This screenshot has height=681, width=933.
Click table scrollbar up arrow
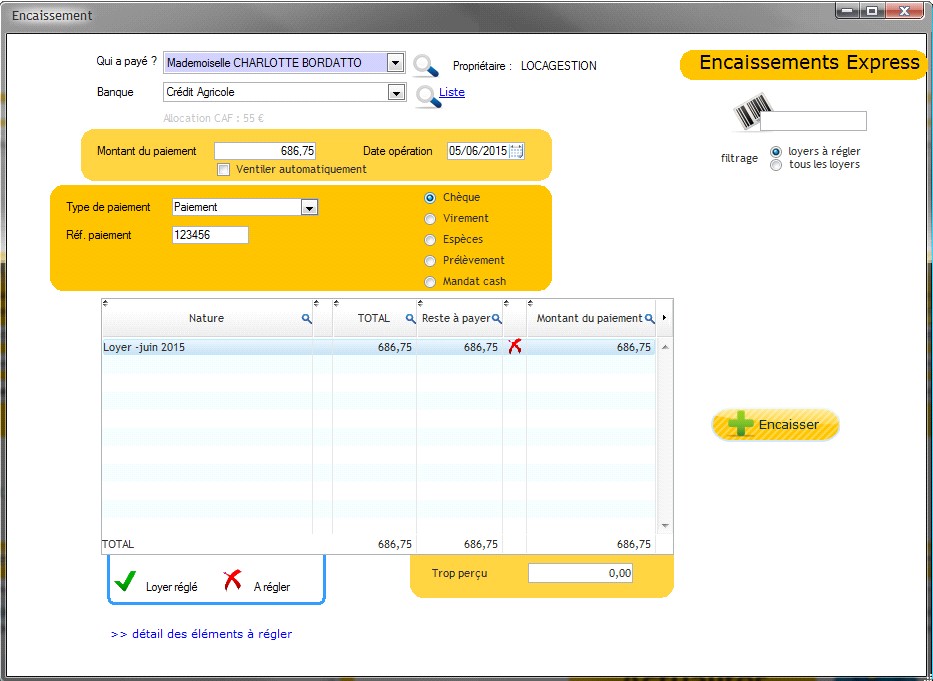(665, 347)
